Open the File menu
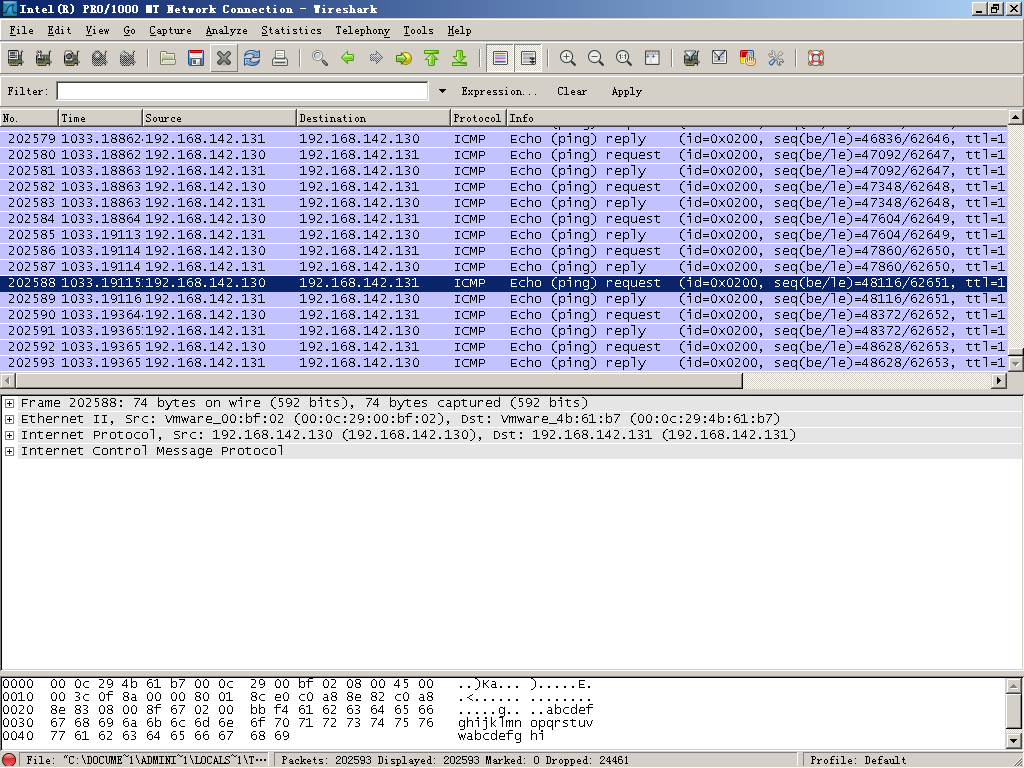Image resolution: width=1024 pixels, height=768 pixels. click(x=21, y=31)
